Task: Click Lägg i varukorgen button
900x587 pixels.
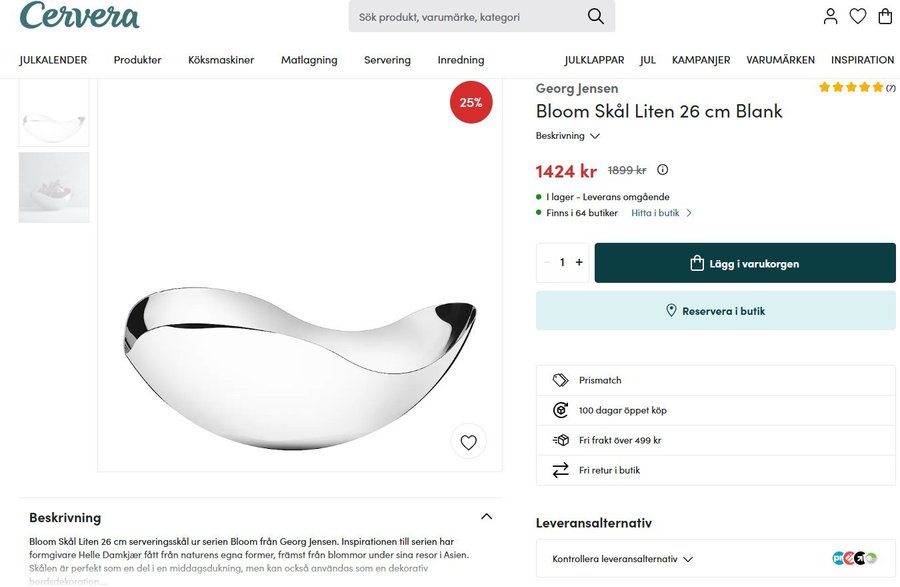Action: coord(745,263)
